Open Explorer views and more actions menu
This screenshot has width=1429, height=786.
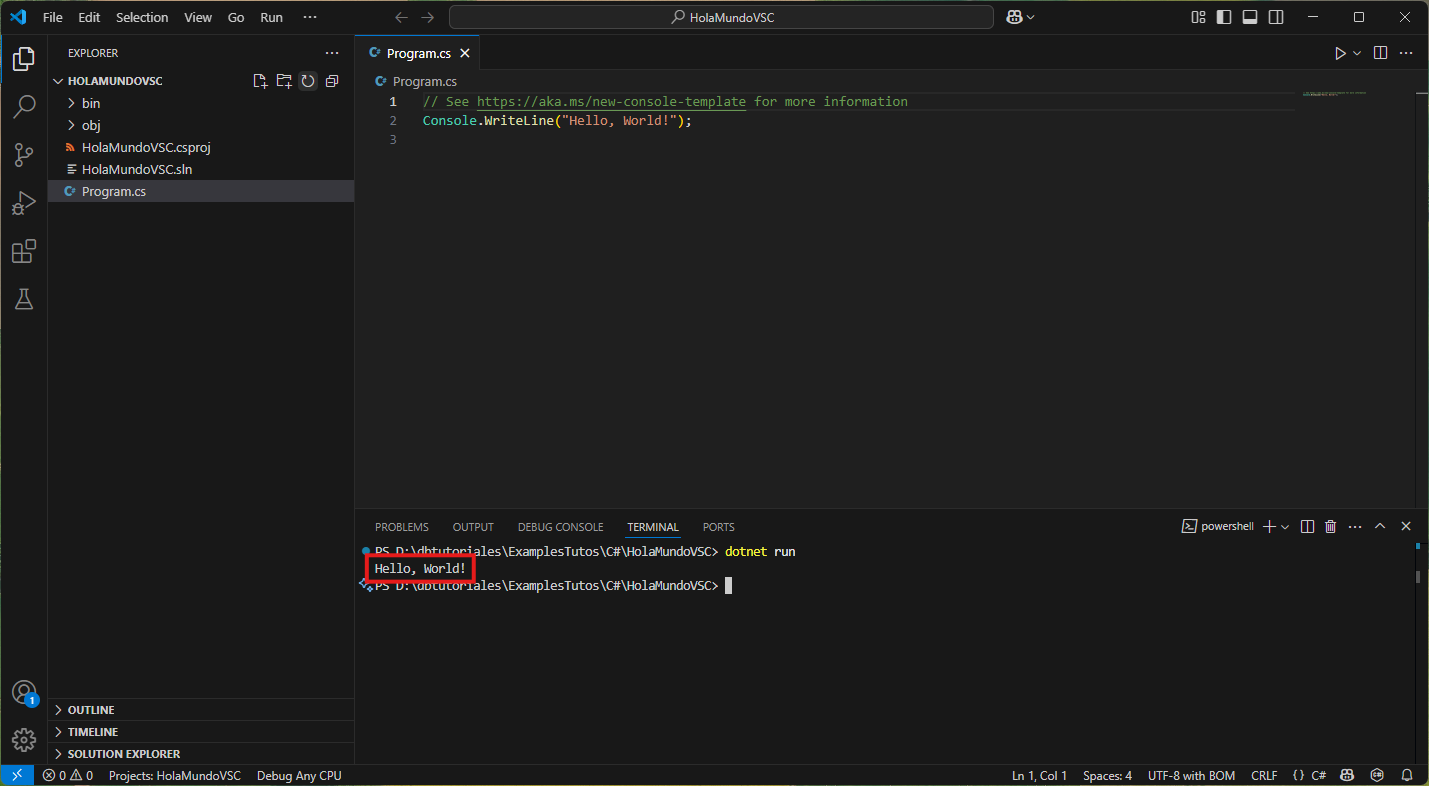[x=332, y=53]
